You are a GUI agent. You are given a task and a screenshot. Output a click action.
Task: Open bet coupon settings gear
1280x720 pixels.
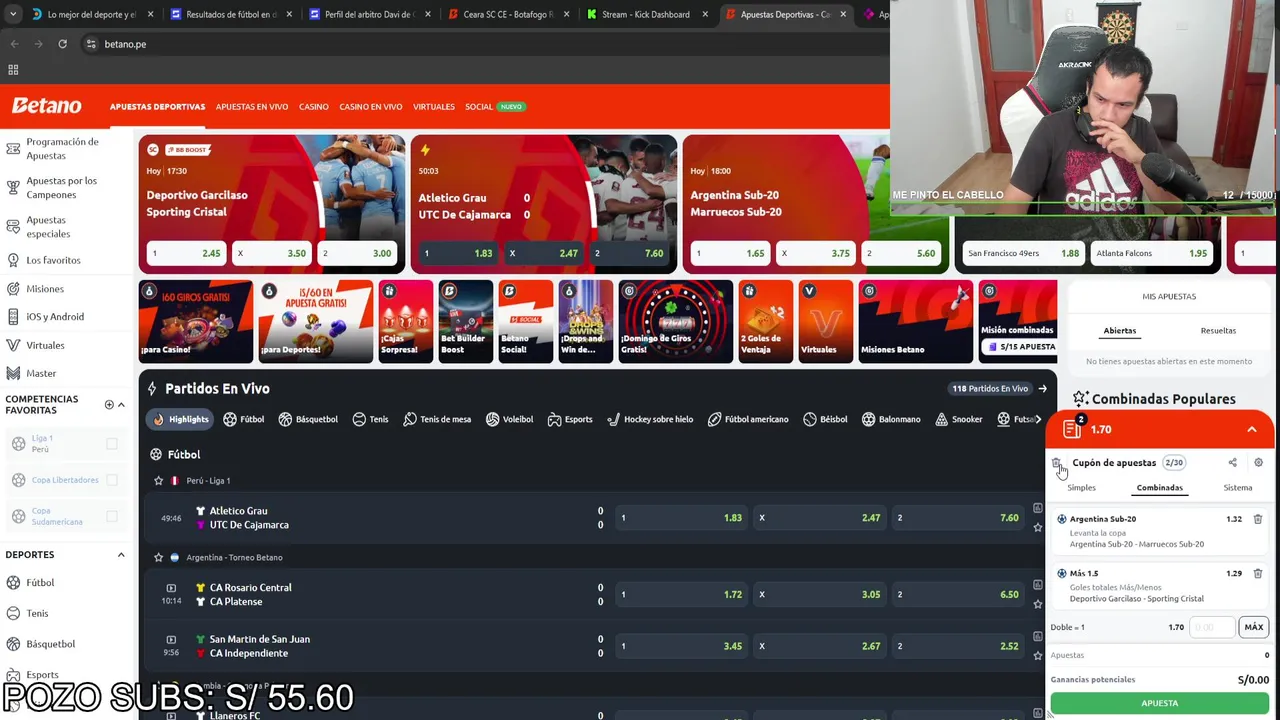click(x=1258, y=463)
